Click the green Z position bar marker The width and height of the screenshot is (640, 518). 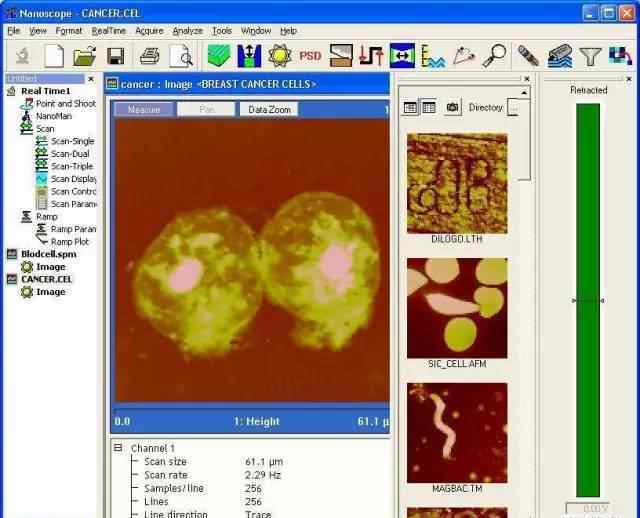click(588, 300)
